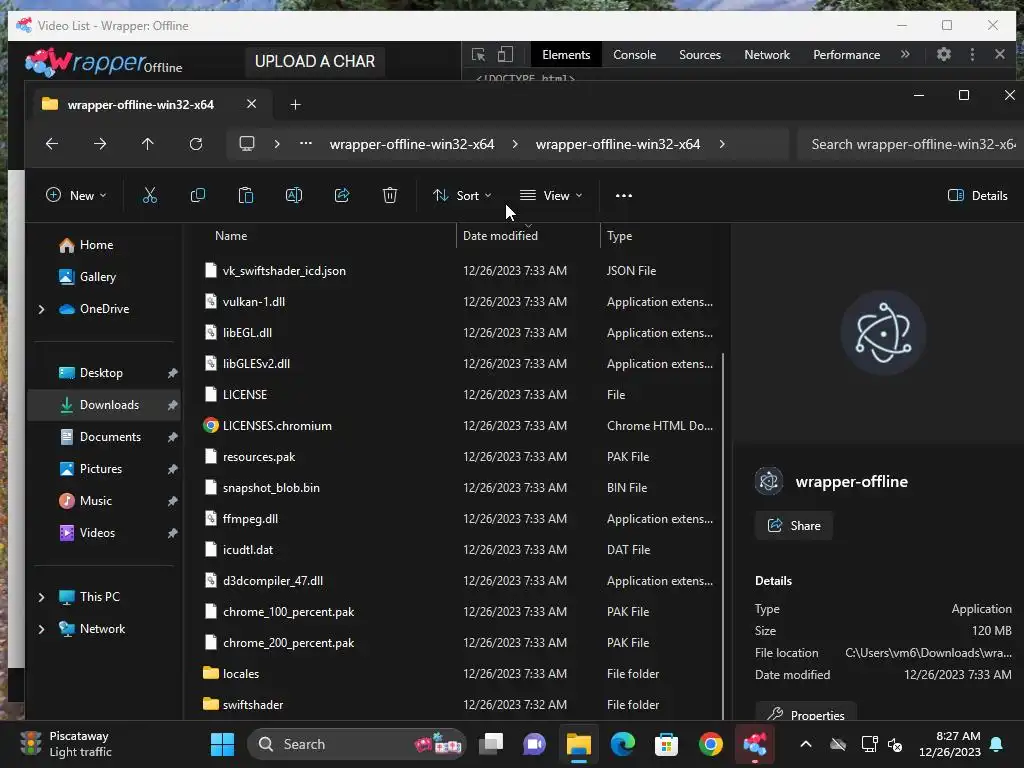Open the View dropdown menu
Image resolution: width=1024 pixels, height=768 pixels.
coord(551,195)
